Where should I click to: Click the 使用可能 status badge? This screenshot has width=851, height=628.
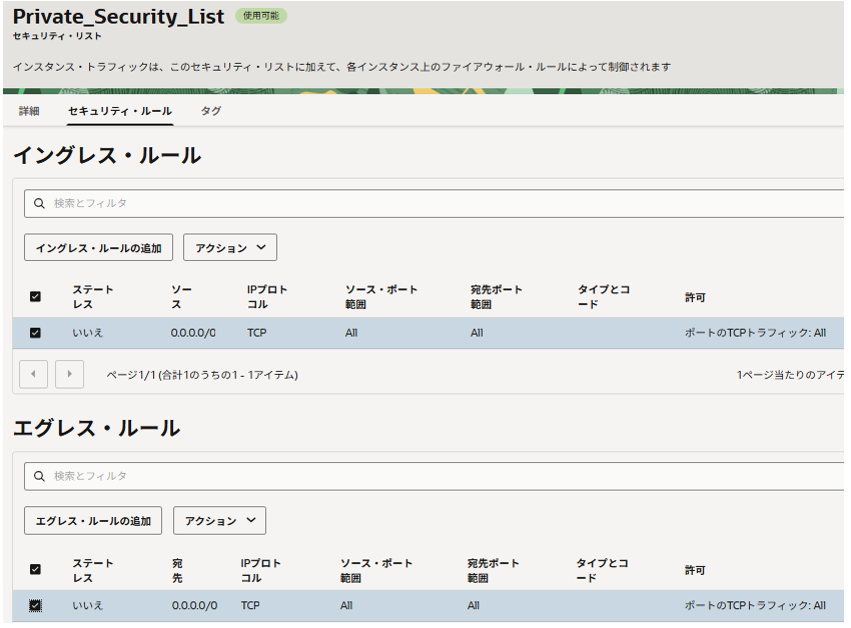tap(261, 16)
